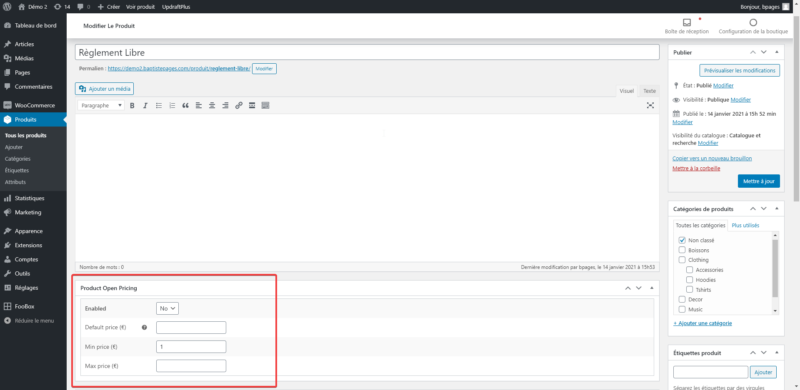Uncheck the Non classé category
The image size is (800, 390).
[682, 240]
